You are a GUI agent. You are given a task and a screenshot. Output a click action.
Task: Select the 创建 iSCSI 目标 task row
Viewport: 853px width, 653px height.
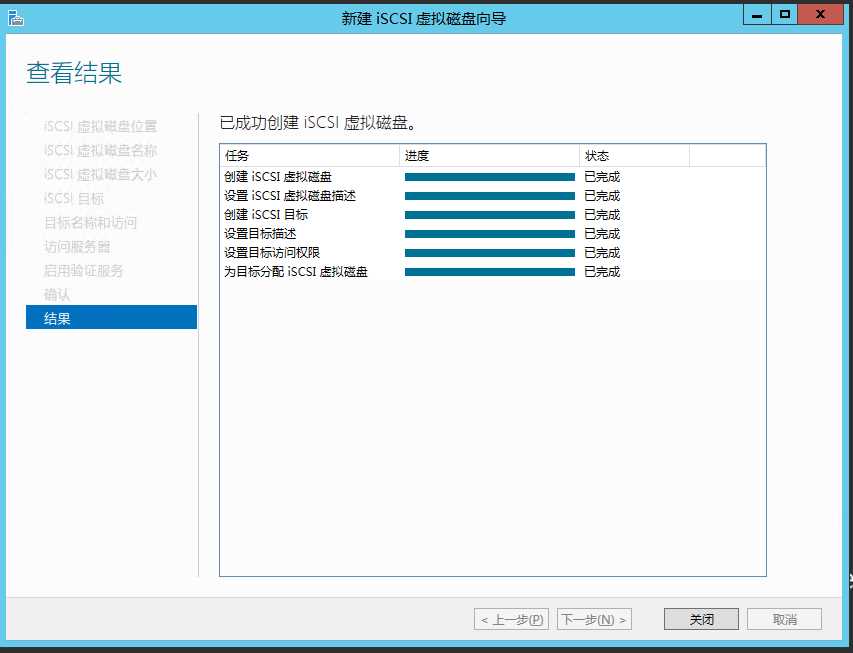click(x=493, y=215)
